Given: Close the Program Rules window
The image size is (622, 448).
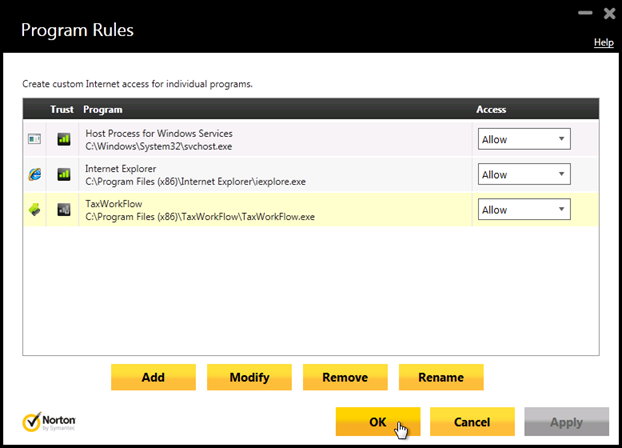Looking at the screenshot, I should (x=609, y=13).
